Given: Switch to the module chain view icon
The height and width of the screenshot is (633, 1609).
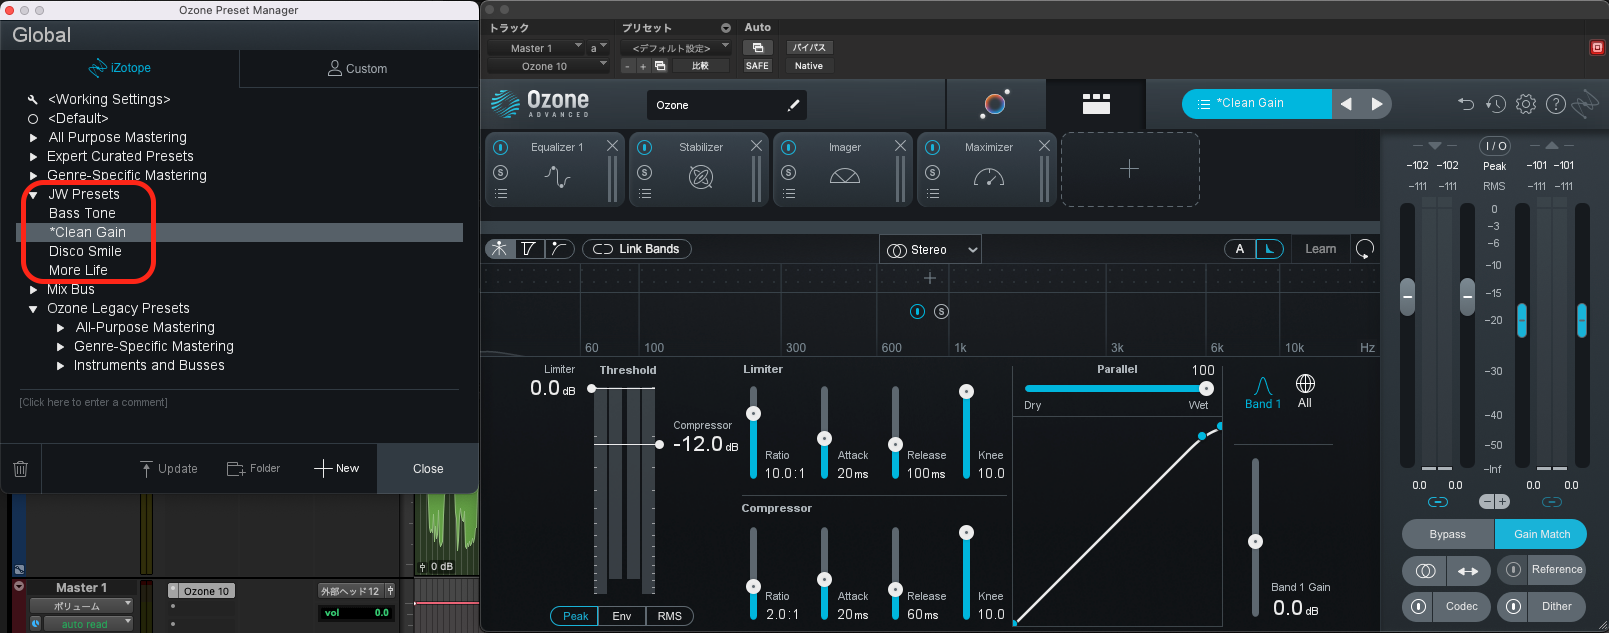Looking at the screenshot, I should pos(1096,104).
